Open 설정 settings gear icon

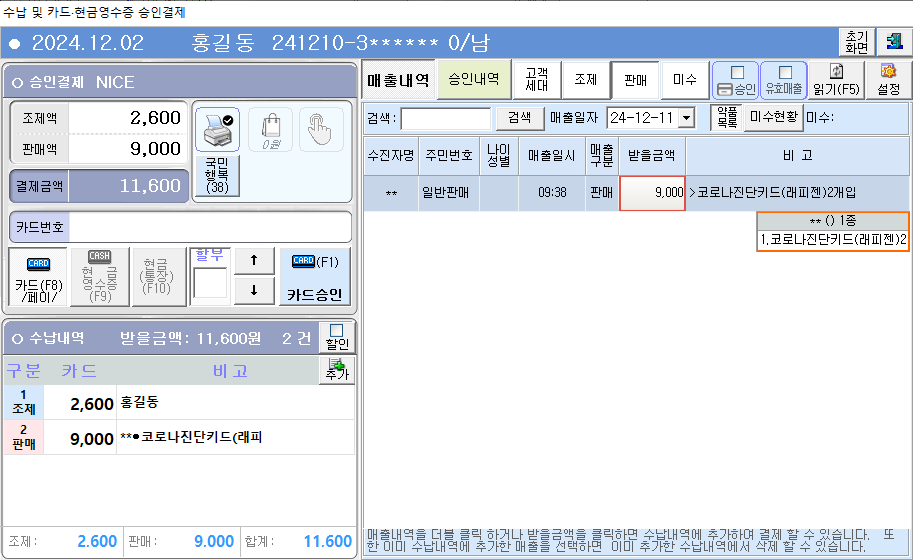(889, 80)
